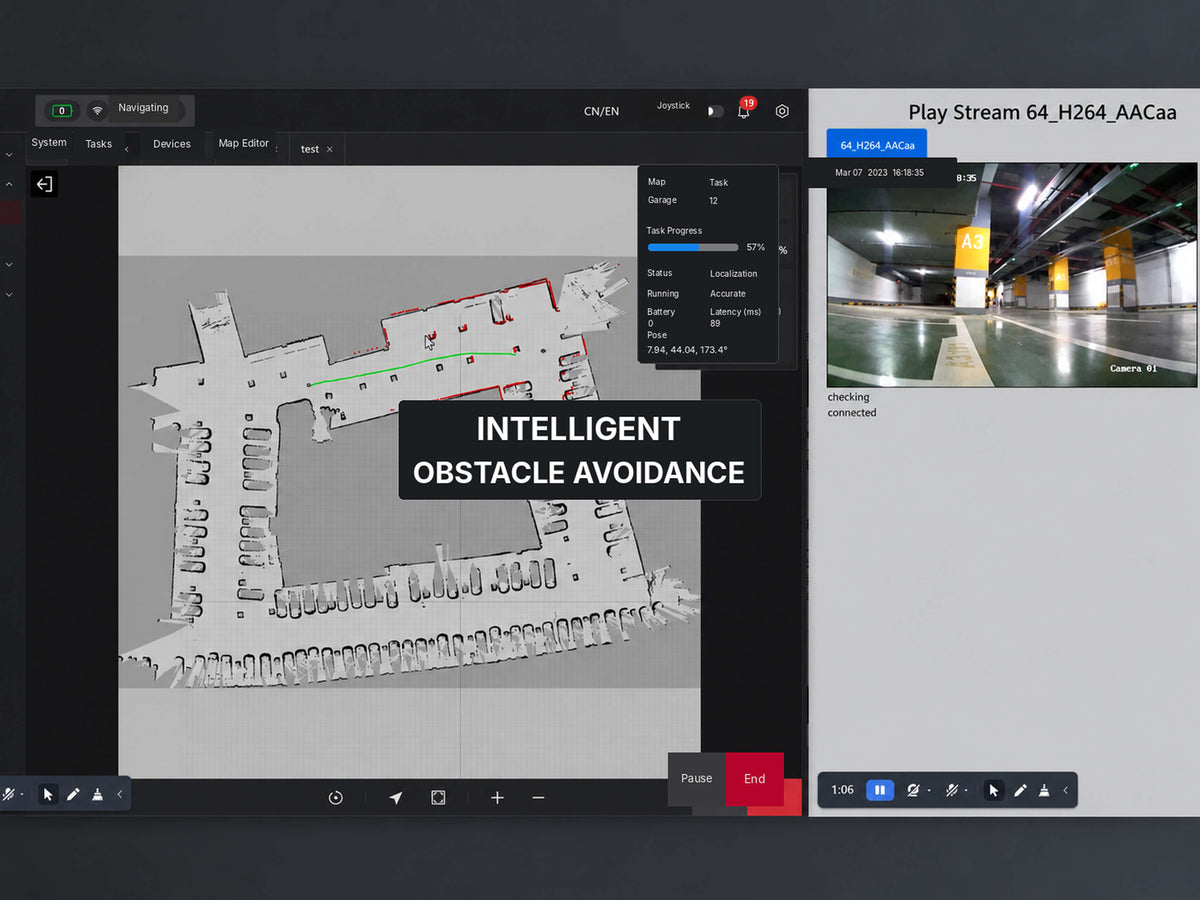This screenshot has height=900, width=1200.
Task: Click the Task Progress bar at 57%
Action: [x=693, y=247]
